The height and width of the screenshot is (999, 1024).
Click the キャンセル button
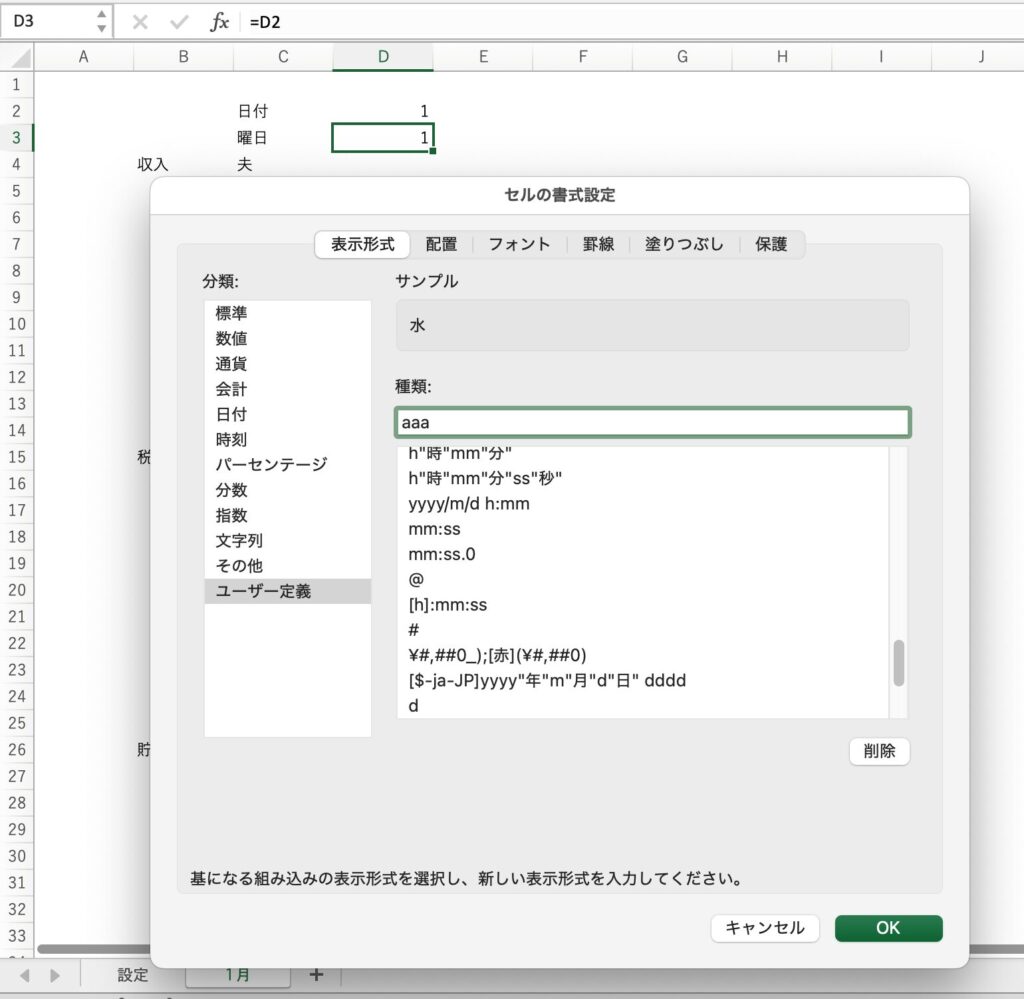coord(765,928)
